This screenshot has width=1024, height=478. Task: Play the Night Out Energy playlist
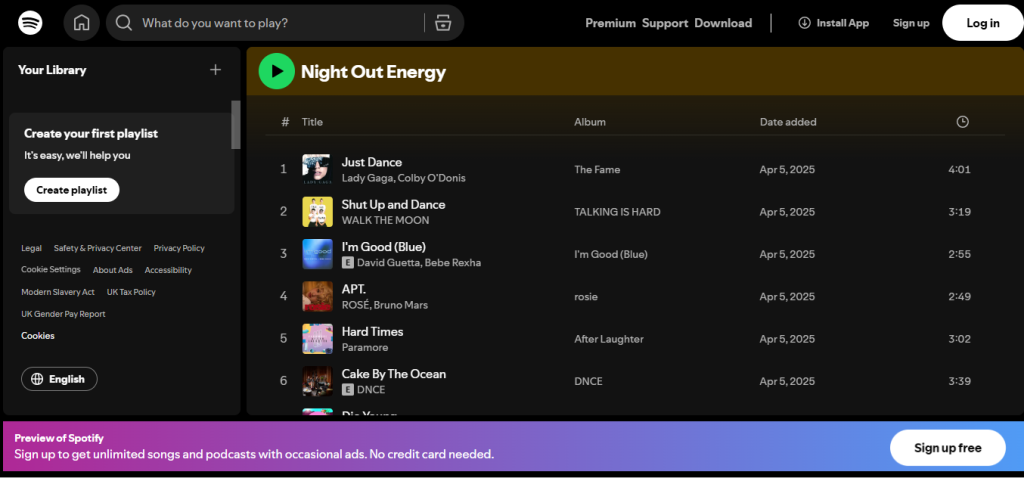pos(276,71)
